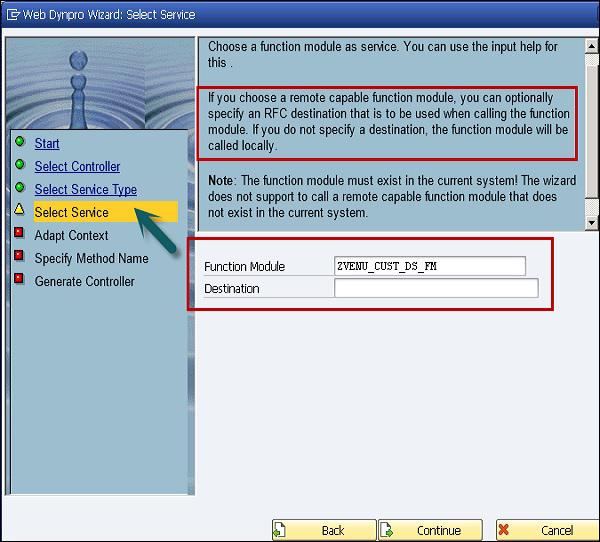This screenshot has width=600, height=542.
Task: Click the empty Destination field
Action: (x=436, y=288)
